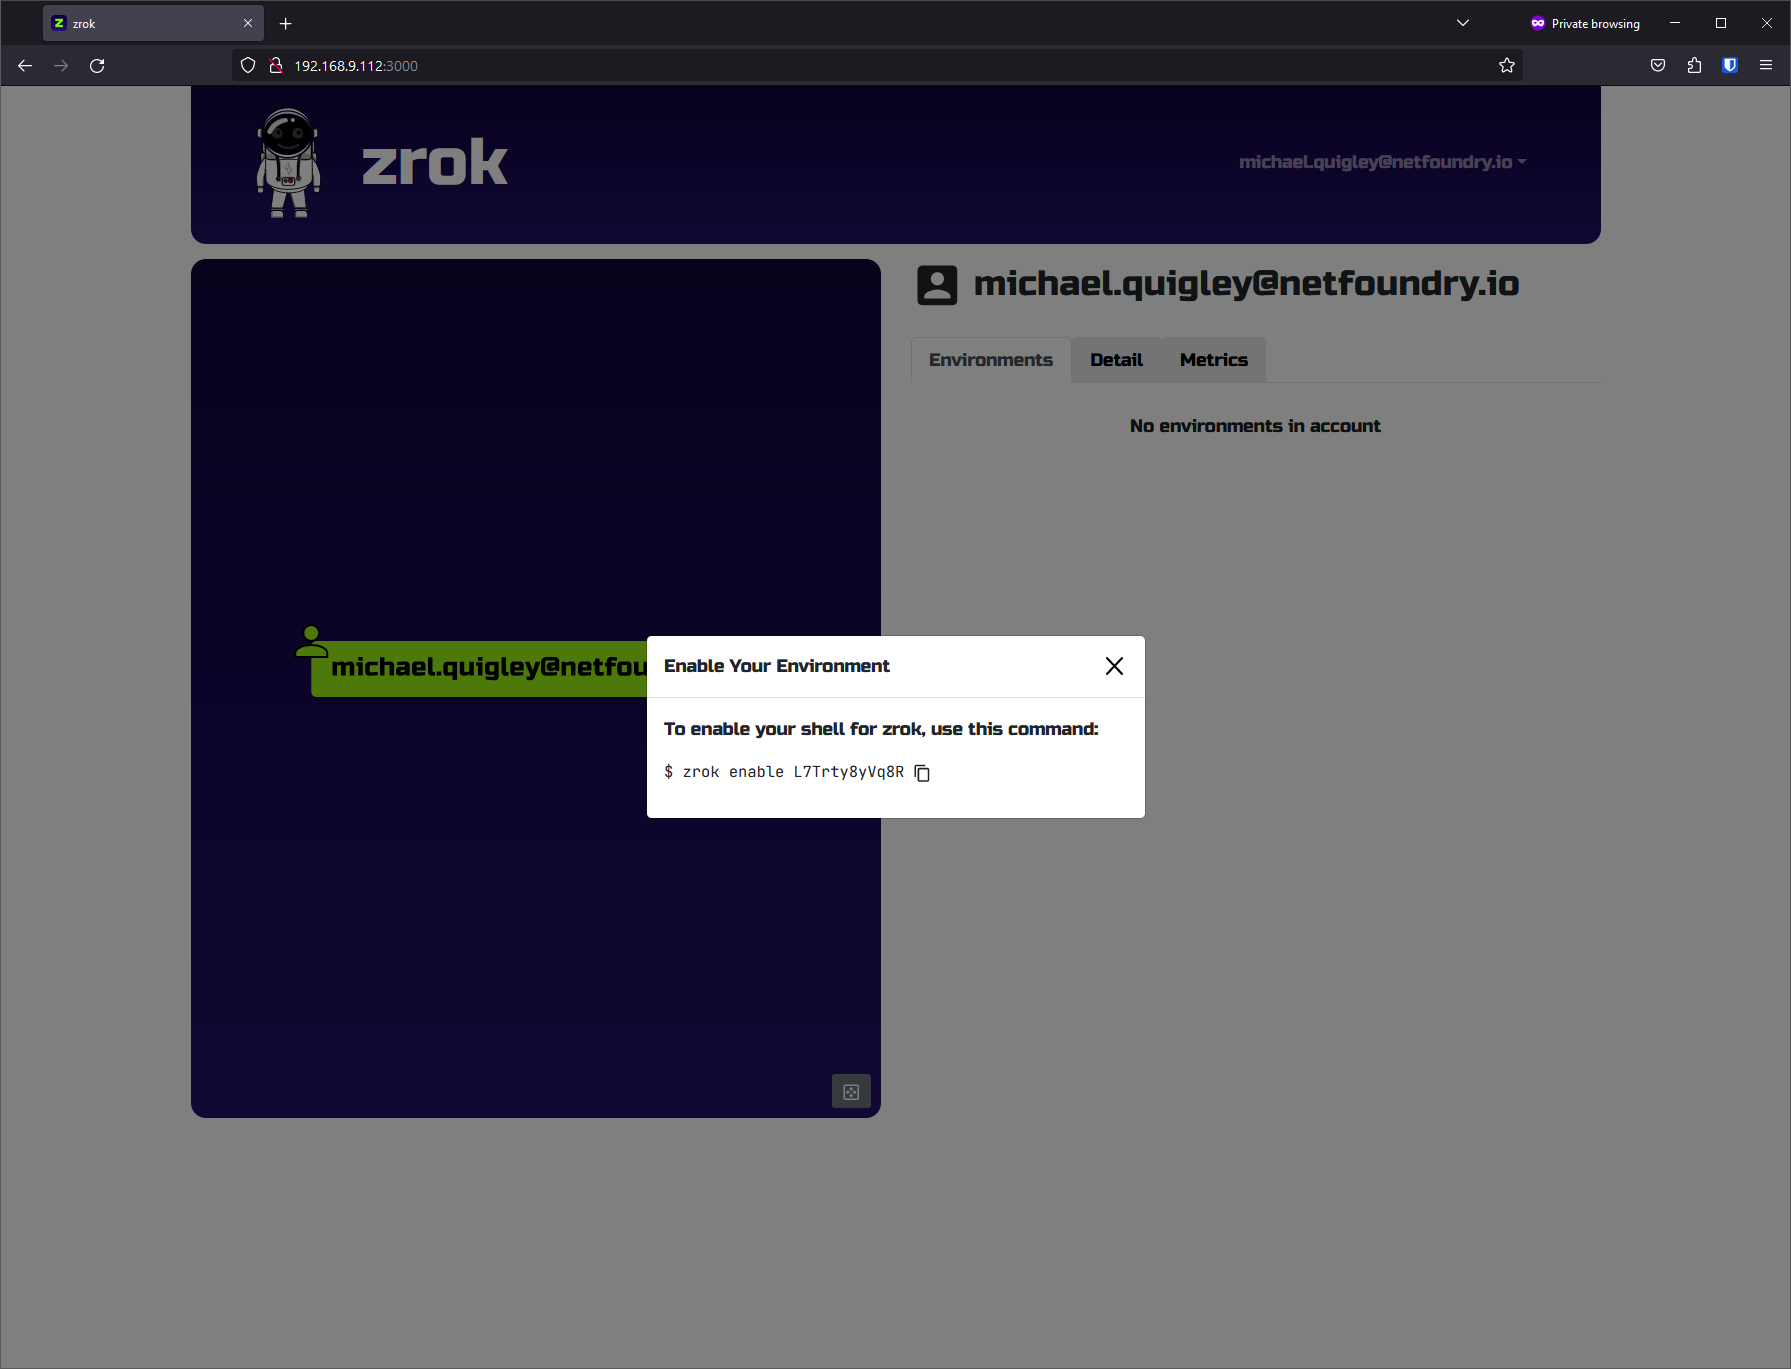Open a new browser tab
This screenshot has width=1791, height=1369.
(x=286, y=23)
